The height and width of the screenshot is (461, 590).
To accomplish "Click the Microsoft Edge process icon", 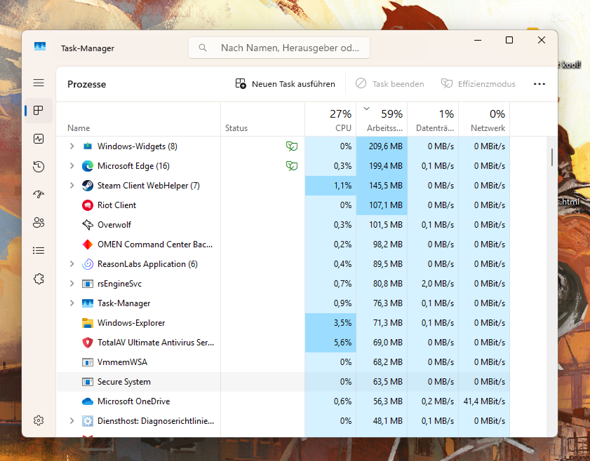I will (x=87, y=166).
